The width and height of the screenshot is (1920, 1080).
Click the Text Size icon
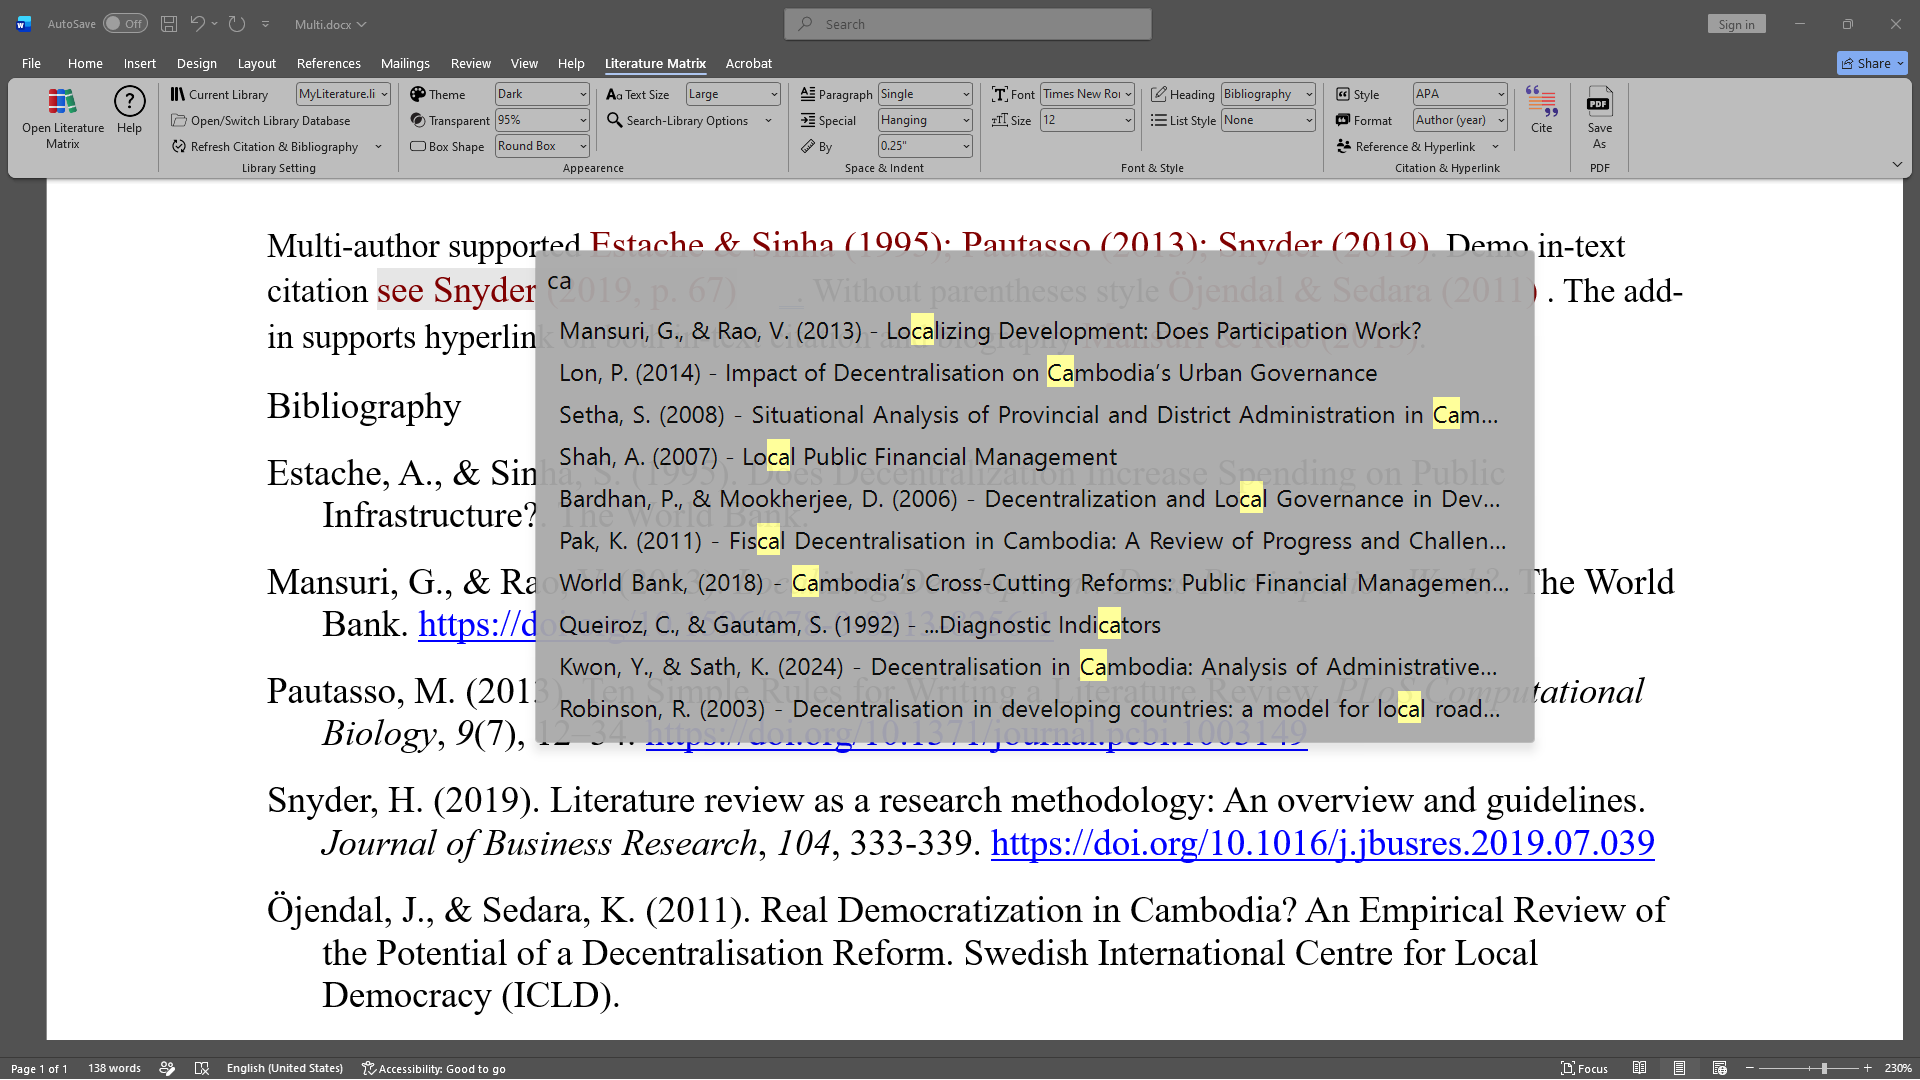(x=614, y=94)
